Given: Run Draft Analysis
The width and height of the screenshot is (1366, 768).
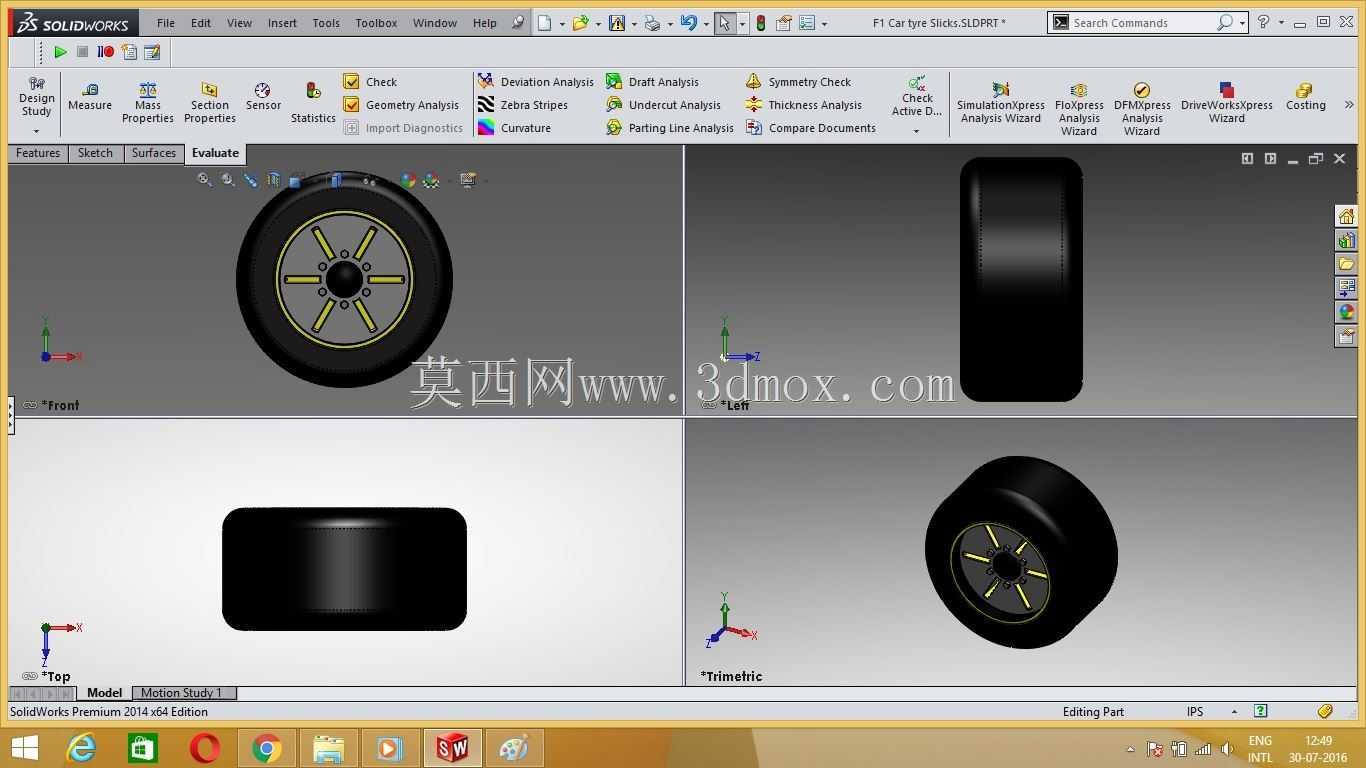Looking at the screenshot, I should tap(653, 82).
